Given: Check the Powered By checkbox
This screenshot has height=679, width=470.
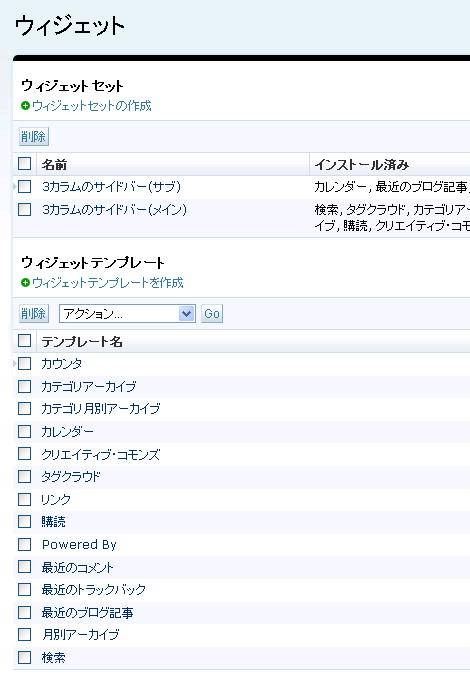Looking at the screenshot, I should click(x=25, y=544).
